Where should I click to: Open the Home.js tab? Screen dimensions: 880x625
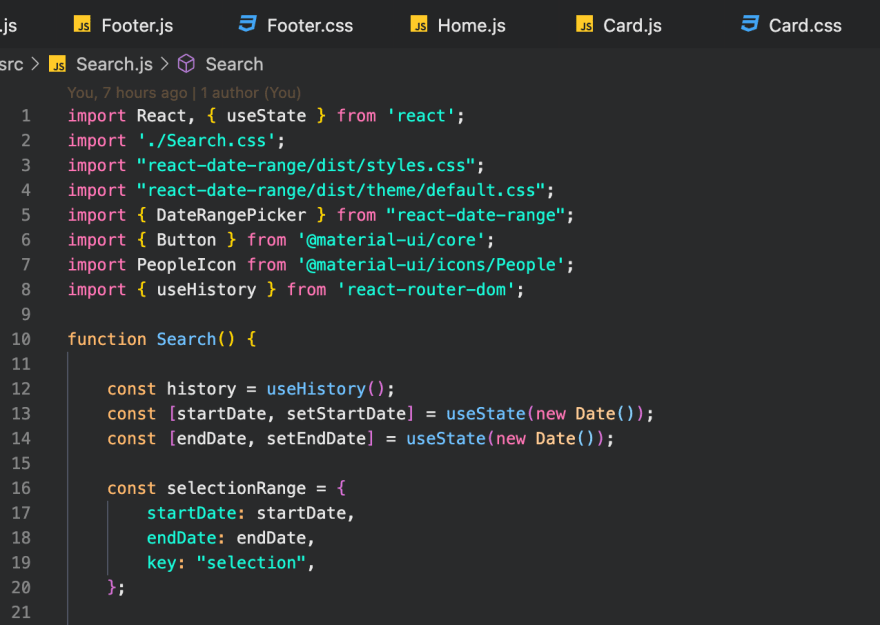[458, 25]
